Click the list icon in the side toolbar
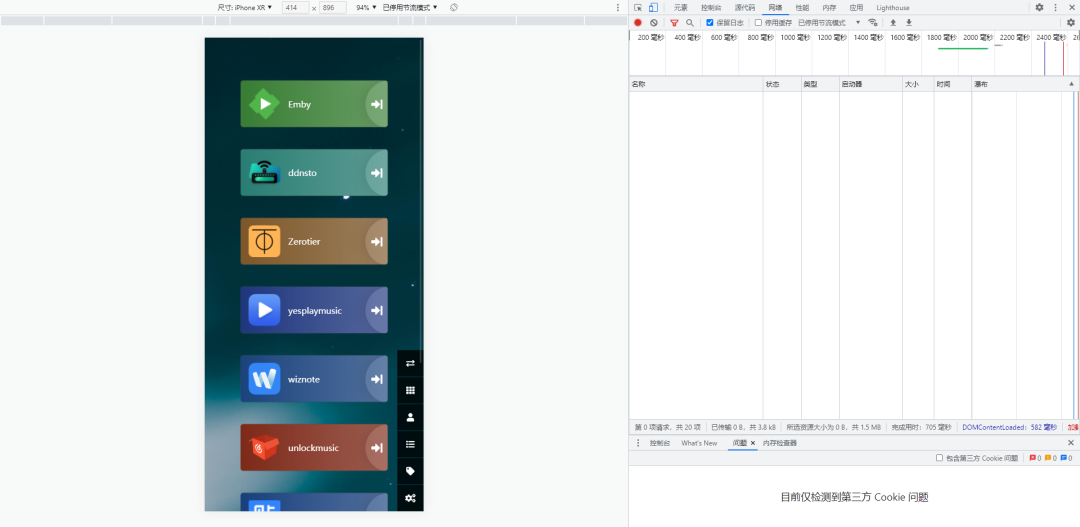The image size is (1080, 527). [x=411, y=444]
